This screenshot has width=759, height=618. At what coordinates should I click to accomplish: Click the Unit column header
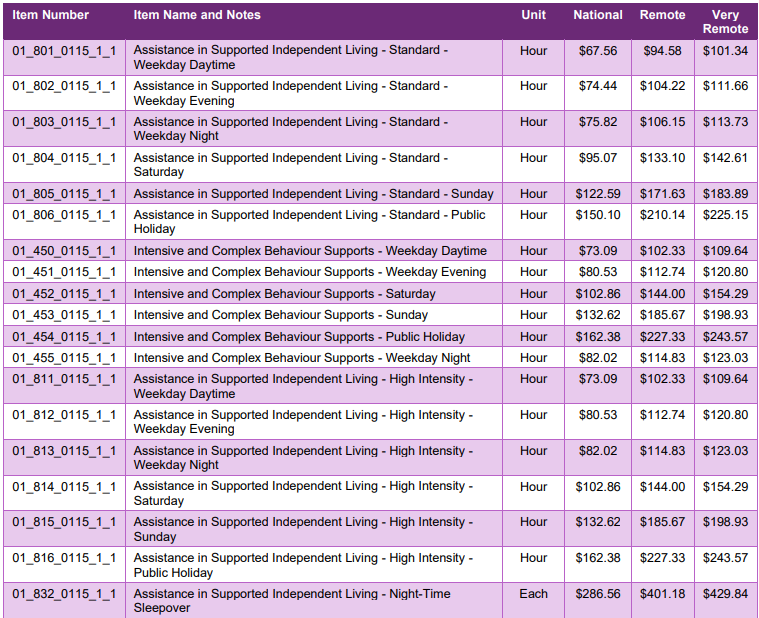coord(534,15)
